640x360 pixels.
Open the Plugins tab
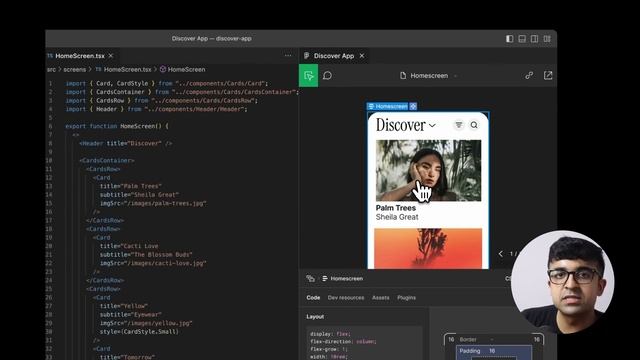(407, 298)
